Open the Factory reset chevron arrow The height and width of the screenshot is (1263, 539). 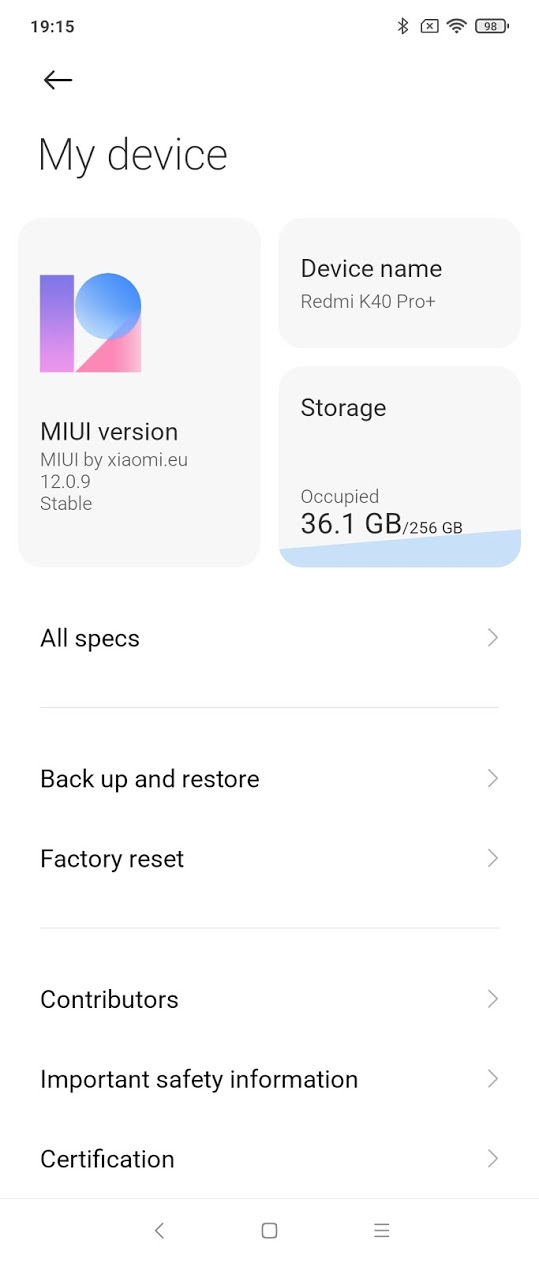[x=492, y=858]
